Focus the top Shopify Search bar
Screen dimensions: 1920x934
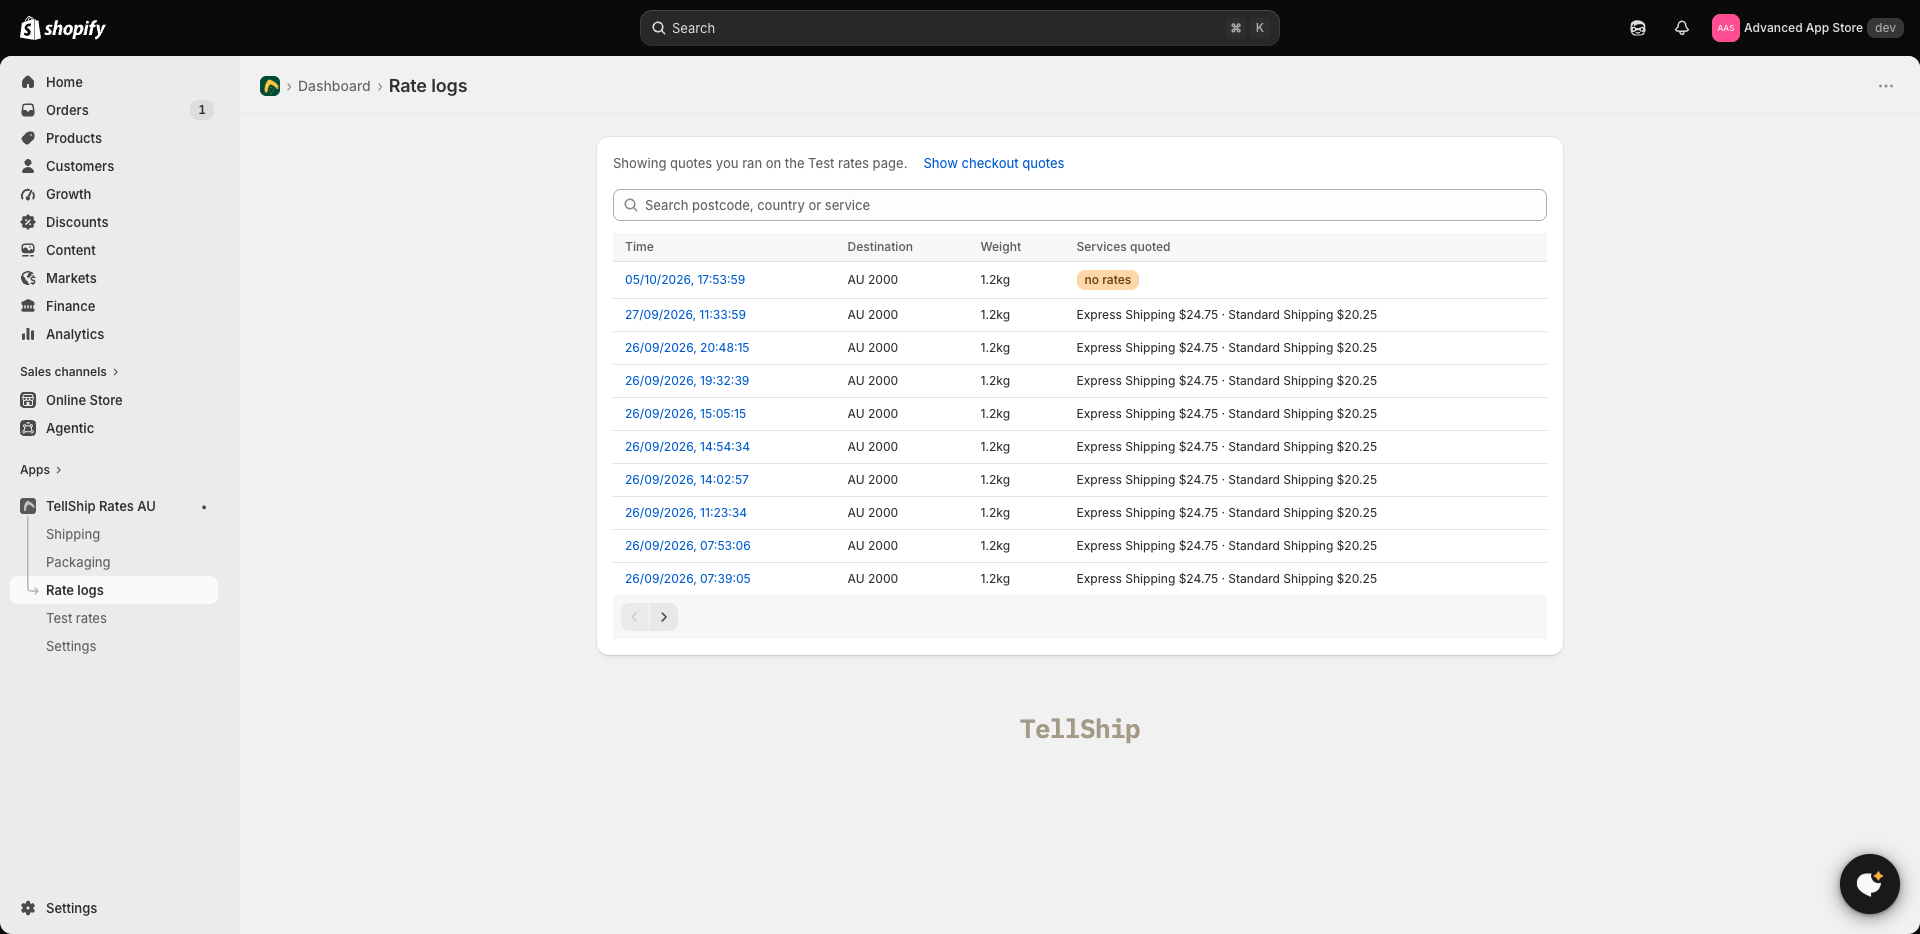point(959,28)
